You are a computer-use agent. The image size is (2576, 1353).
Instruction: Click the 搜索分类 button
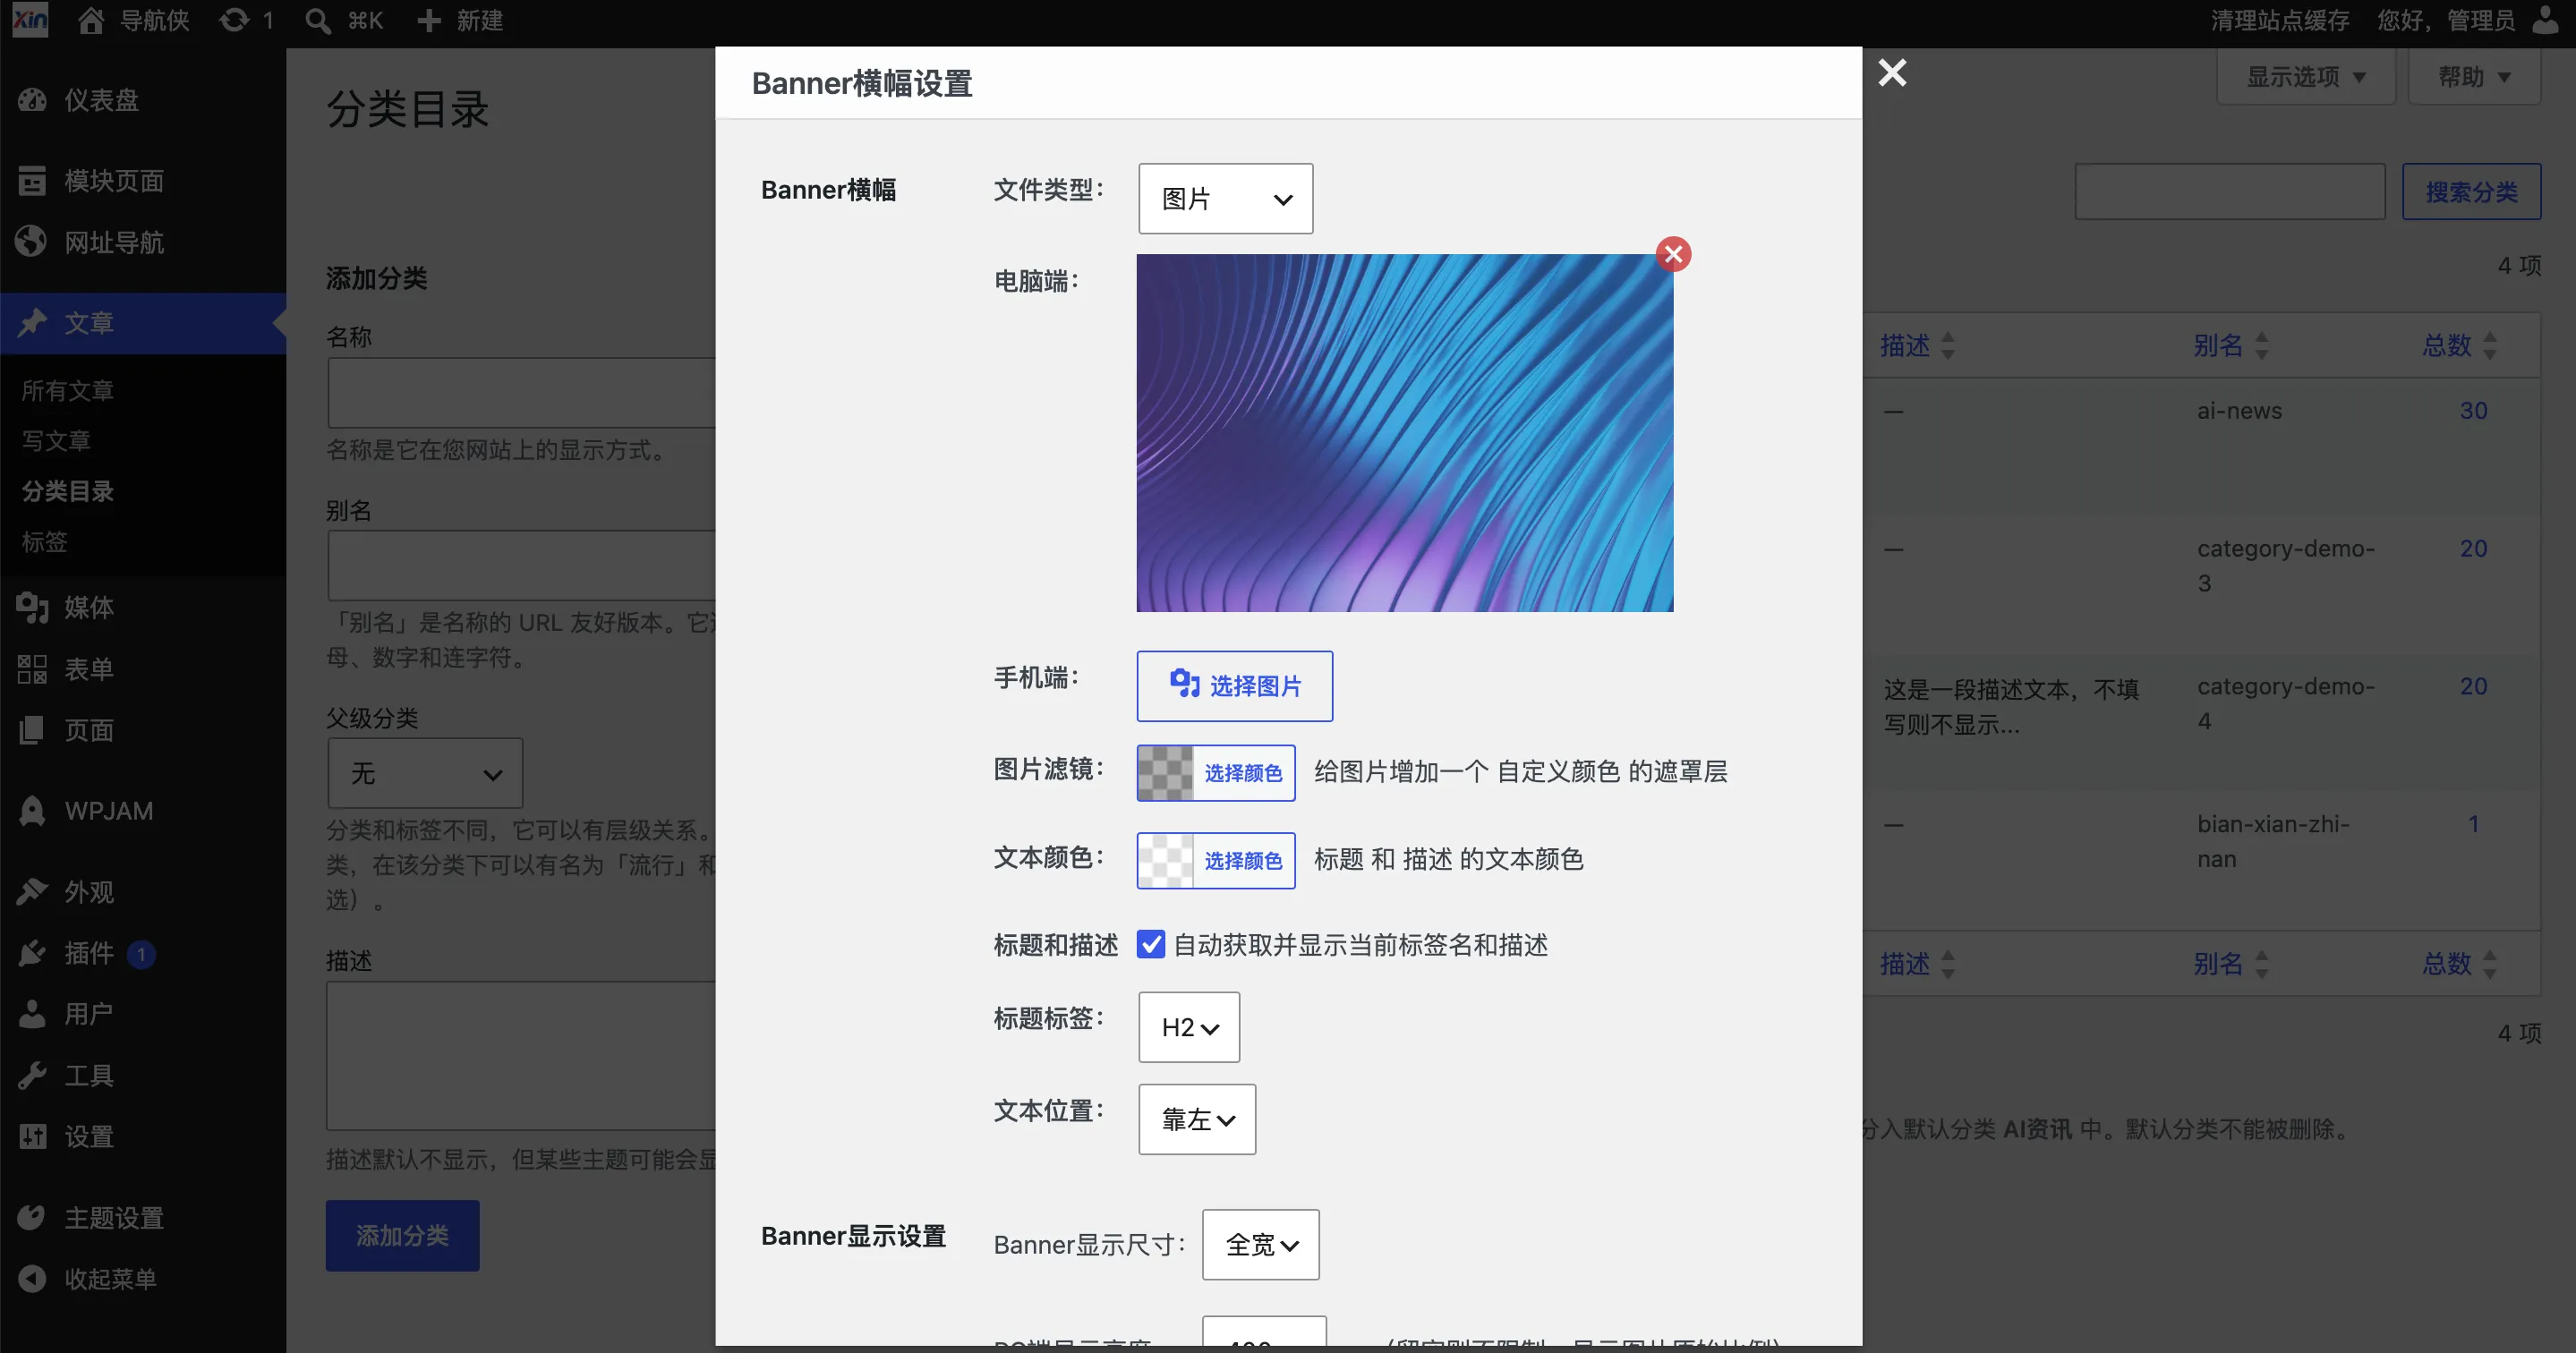pyautogui.click(x=2472, y=191)
